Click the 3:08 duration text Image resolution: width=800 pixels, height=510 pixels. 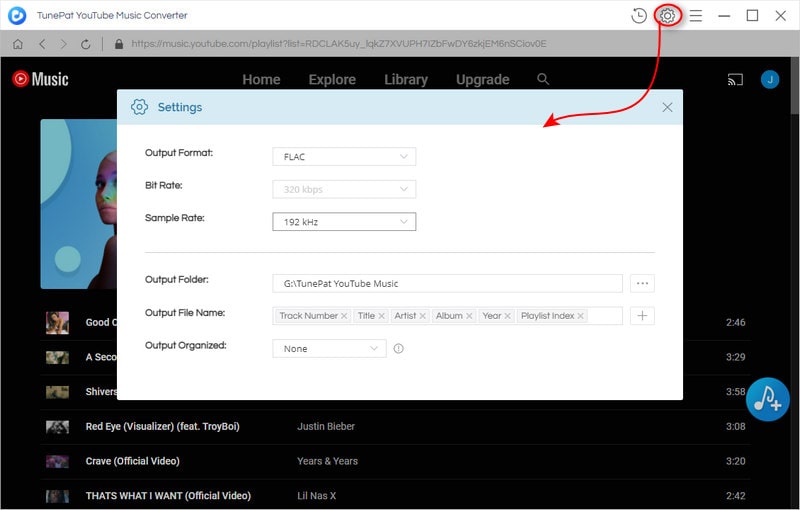[736, 426]
